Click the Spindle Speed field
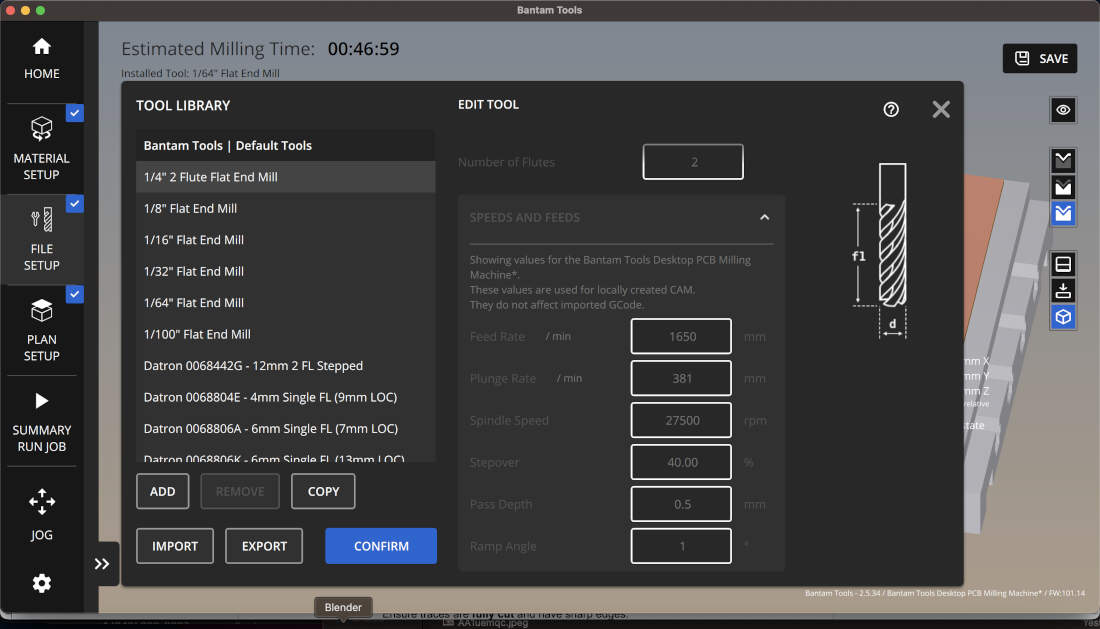 (x=681, y=421)
